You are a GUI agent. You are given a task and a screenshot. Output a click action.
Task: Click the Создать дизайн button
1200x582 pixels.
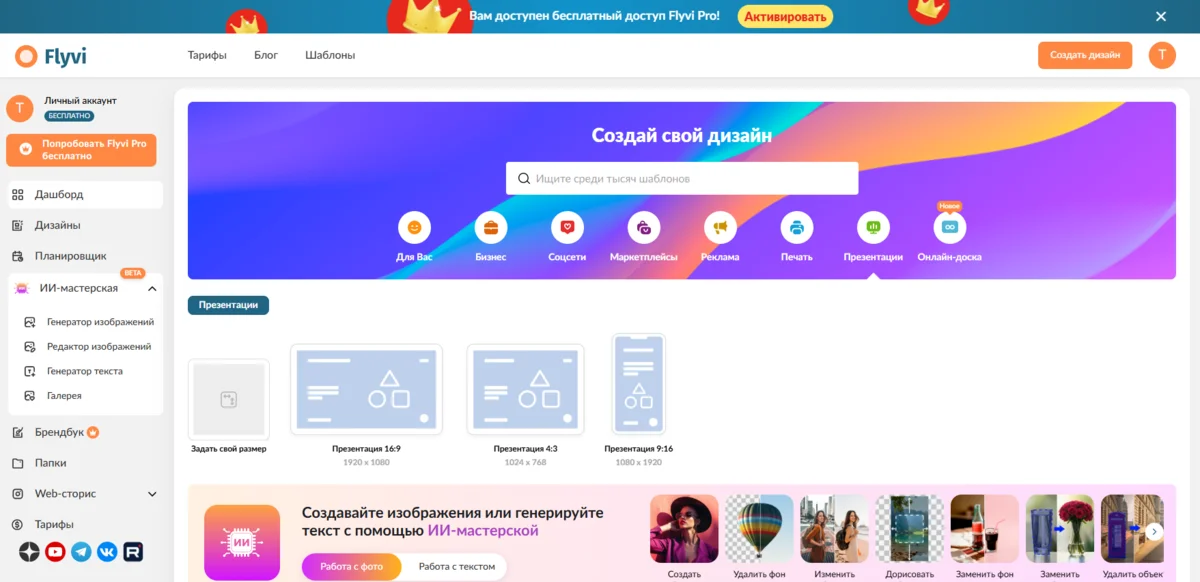click(1085, 56)
